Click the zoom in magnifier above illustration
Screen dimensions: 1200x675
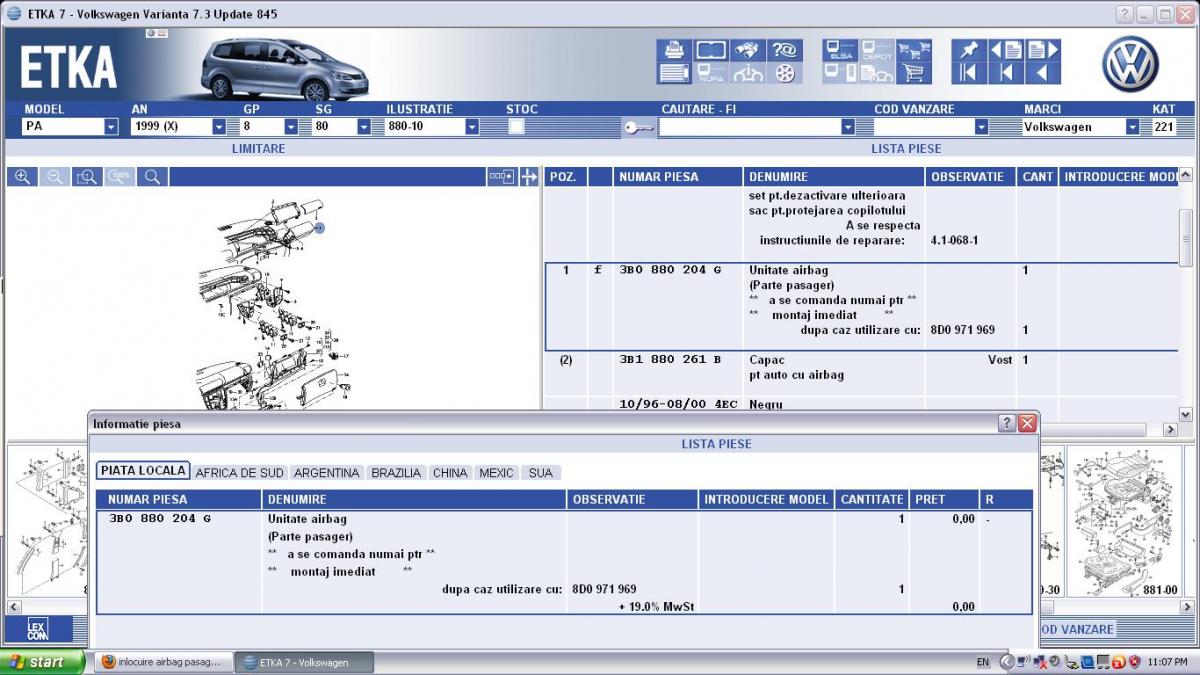tap(22, 177)
